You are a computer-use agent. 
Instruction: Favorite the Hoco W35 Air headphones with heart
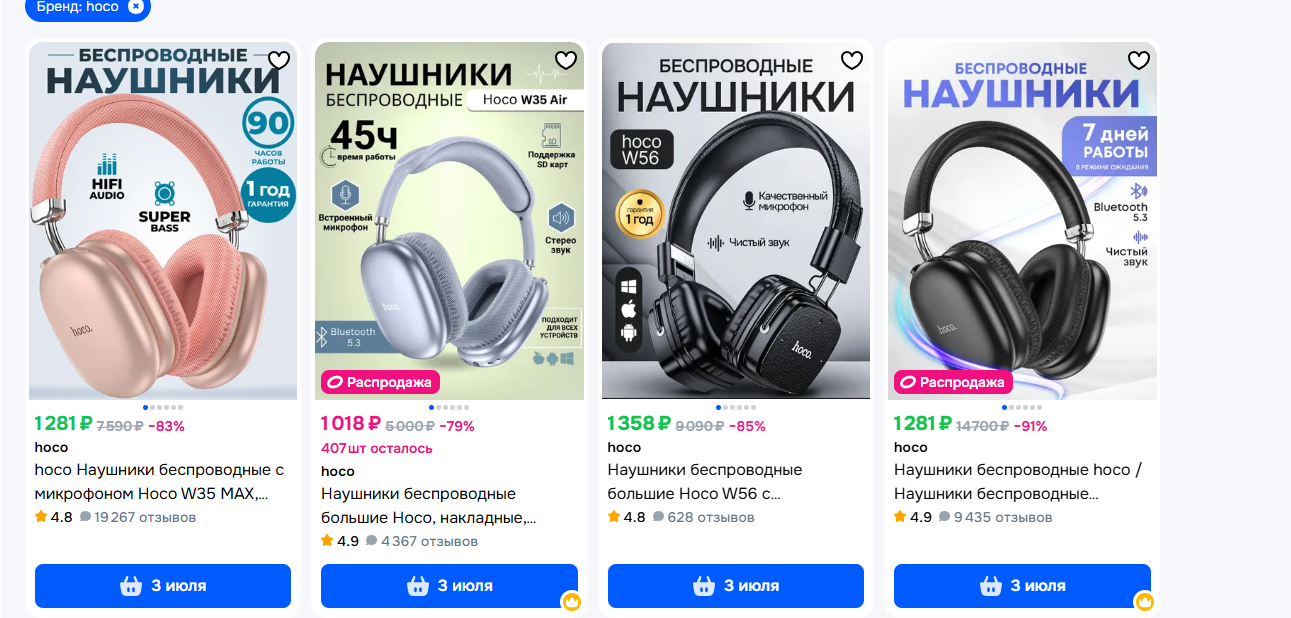click(x=566, y=61)
